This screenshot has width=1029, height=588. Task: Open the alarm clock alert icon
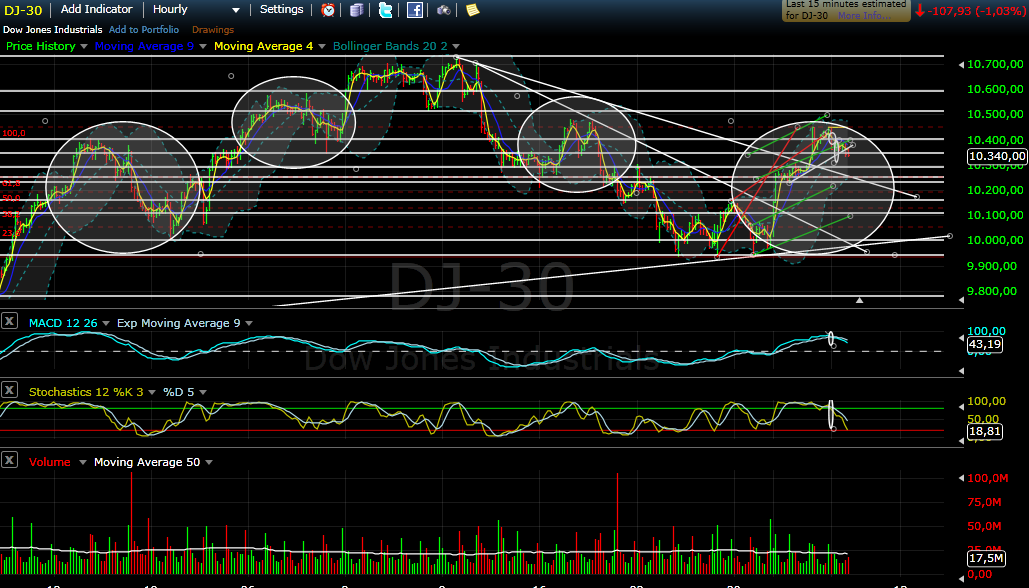tap(328, 10)
